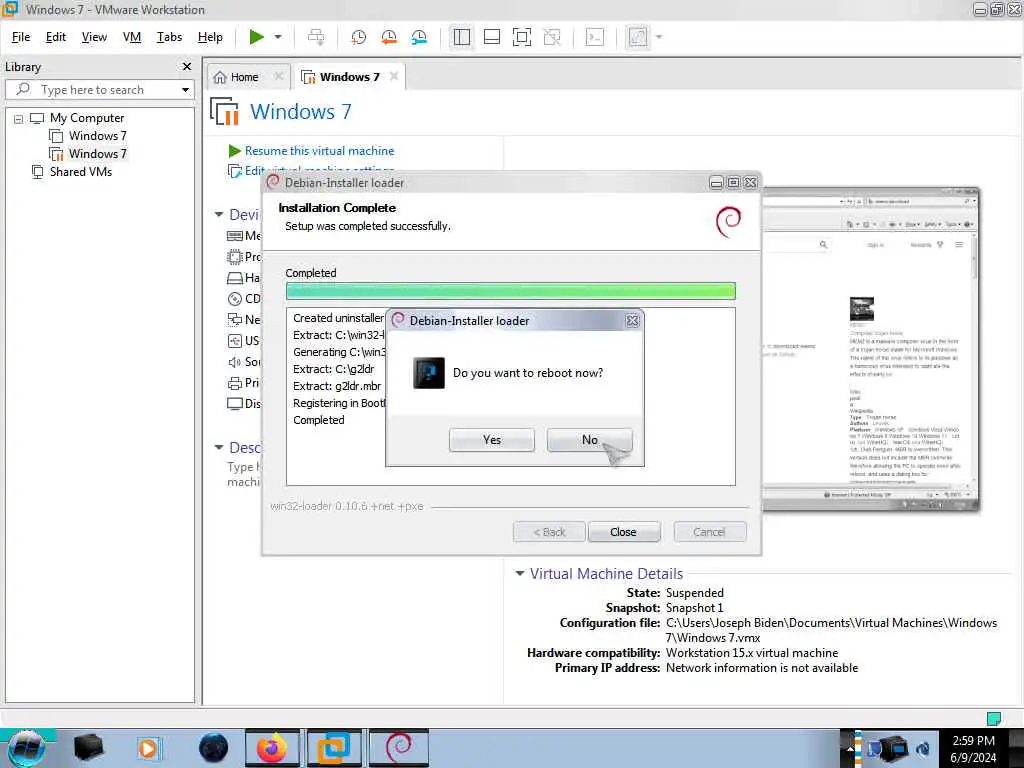Viewport: 1024px width, 768px height.
Task: Open Firefox from the taskbar
Action: tap(272, 748)
